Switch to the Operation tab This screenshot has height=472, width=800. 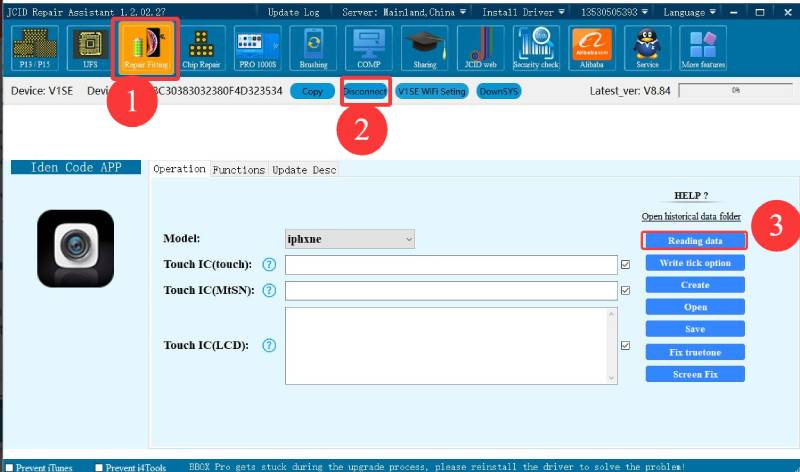click(180, 169)
